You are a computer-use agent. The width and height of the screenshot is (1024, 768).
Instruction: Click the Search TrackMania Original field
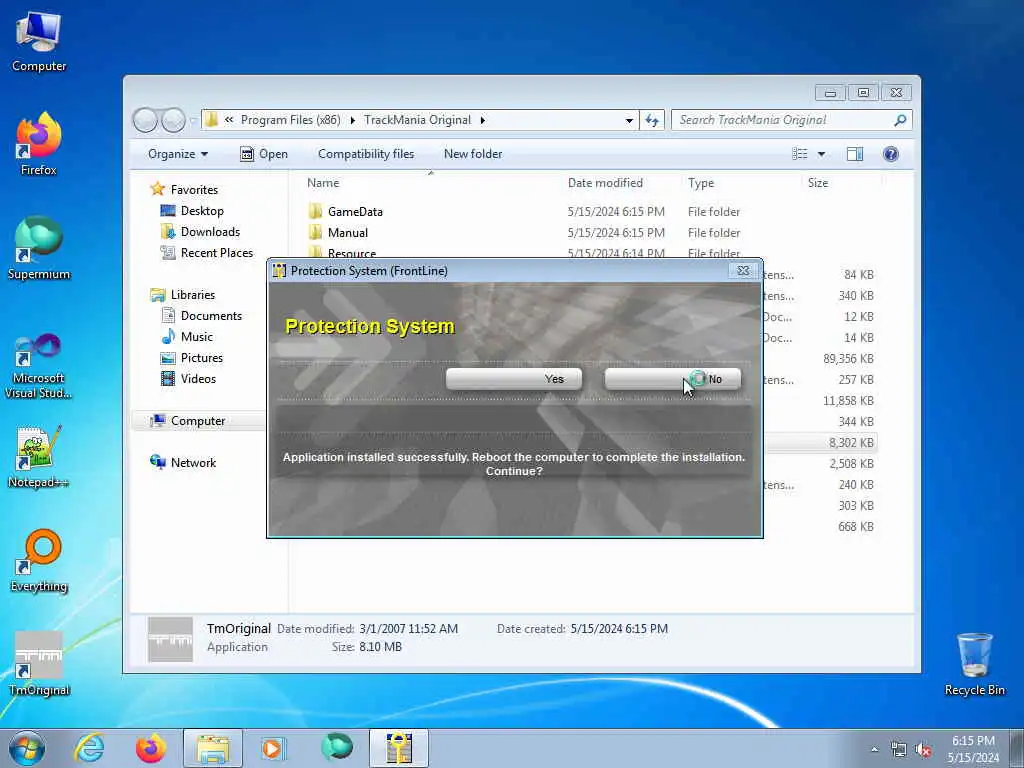[791, 120]
